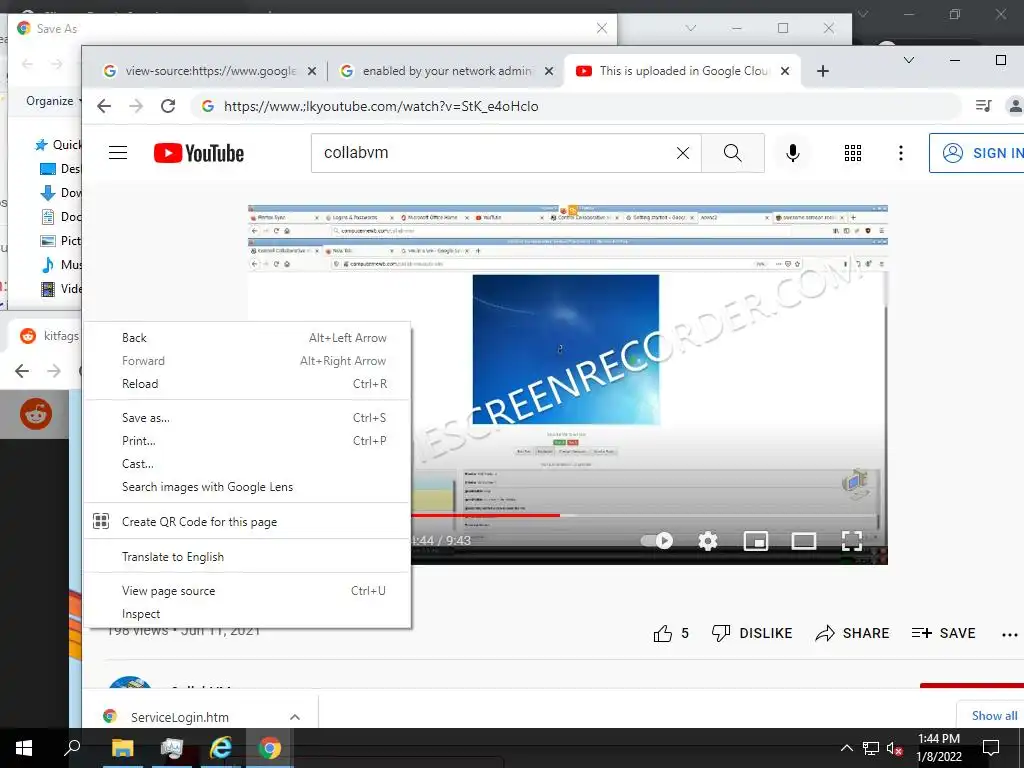Image resolution: width=1024 pixels, height=768 pixels.
Task: Click the YouTube search magnifier button
Action: [x=733, y=153]
